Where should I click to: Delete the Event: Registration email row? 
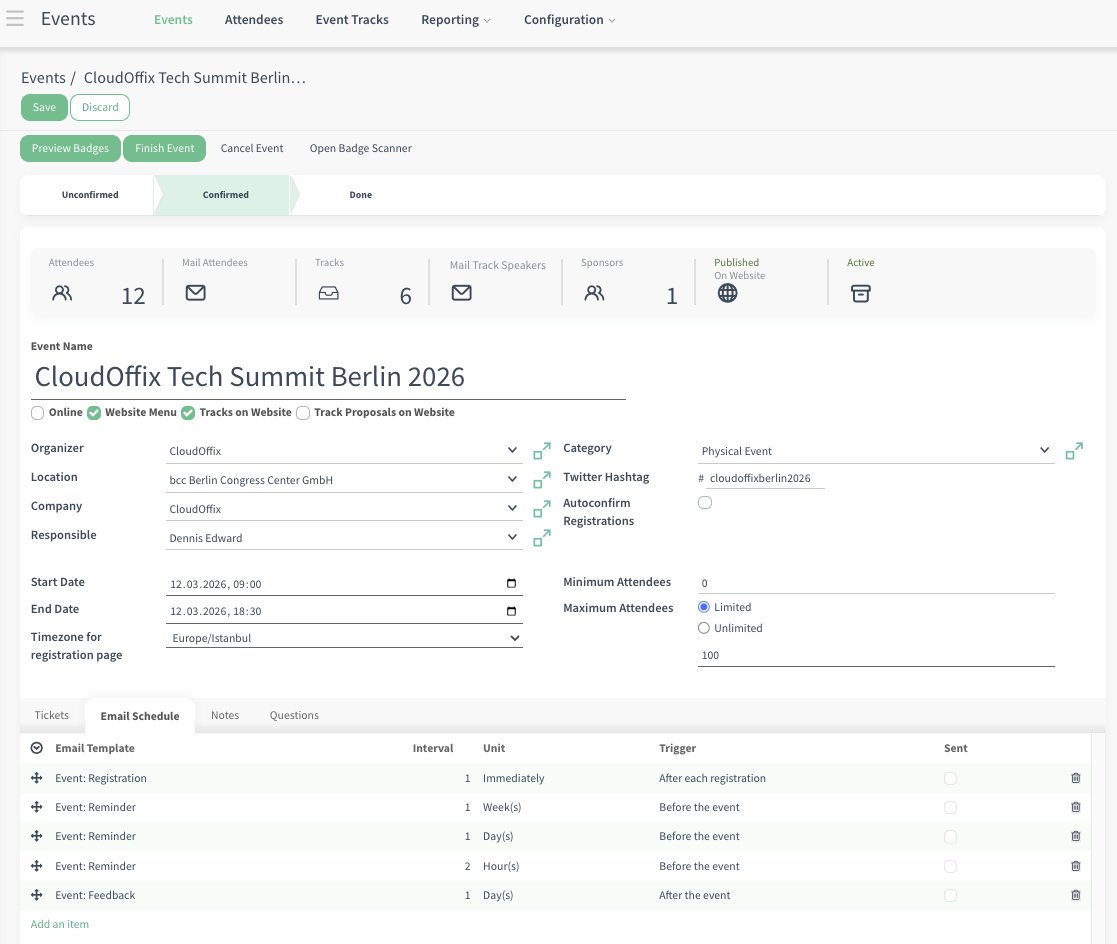1076,778
